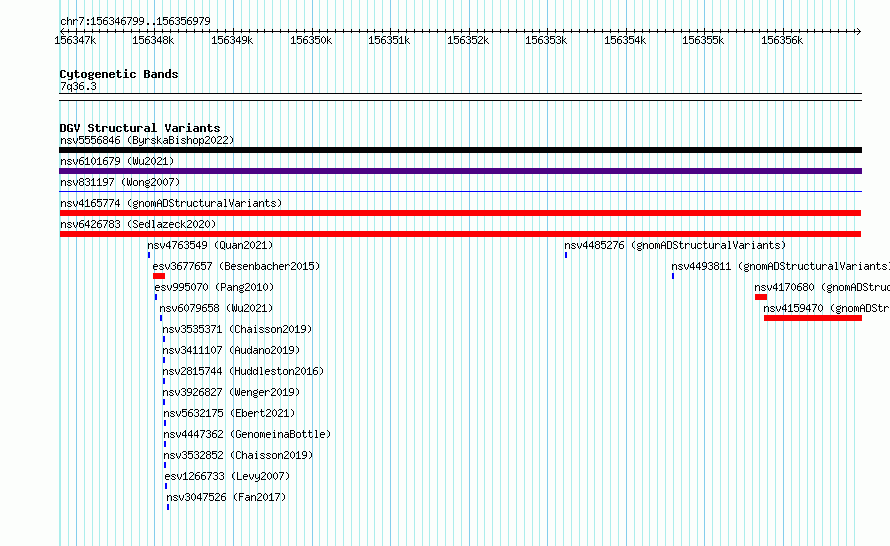Click the 156352k ruler label
890x546 pixels.
(468, 40)
